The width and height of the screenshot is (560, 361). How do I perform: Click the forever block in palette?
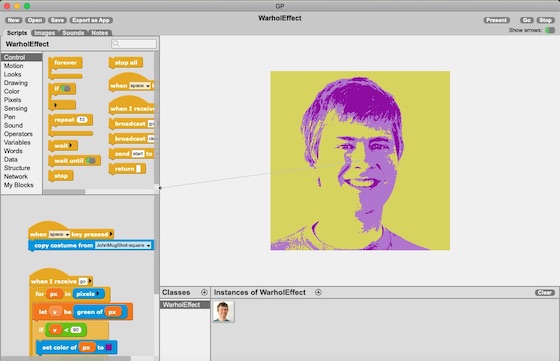65,63
